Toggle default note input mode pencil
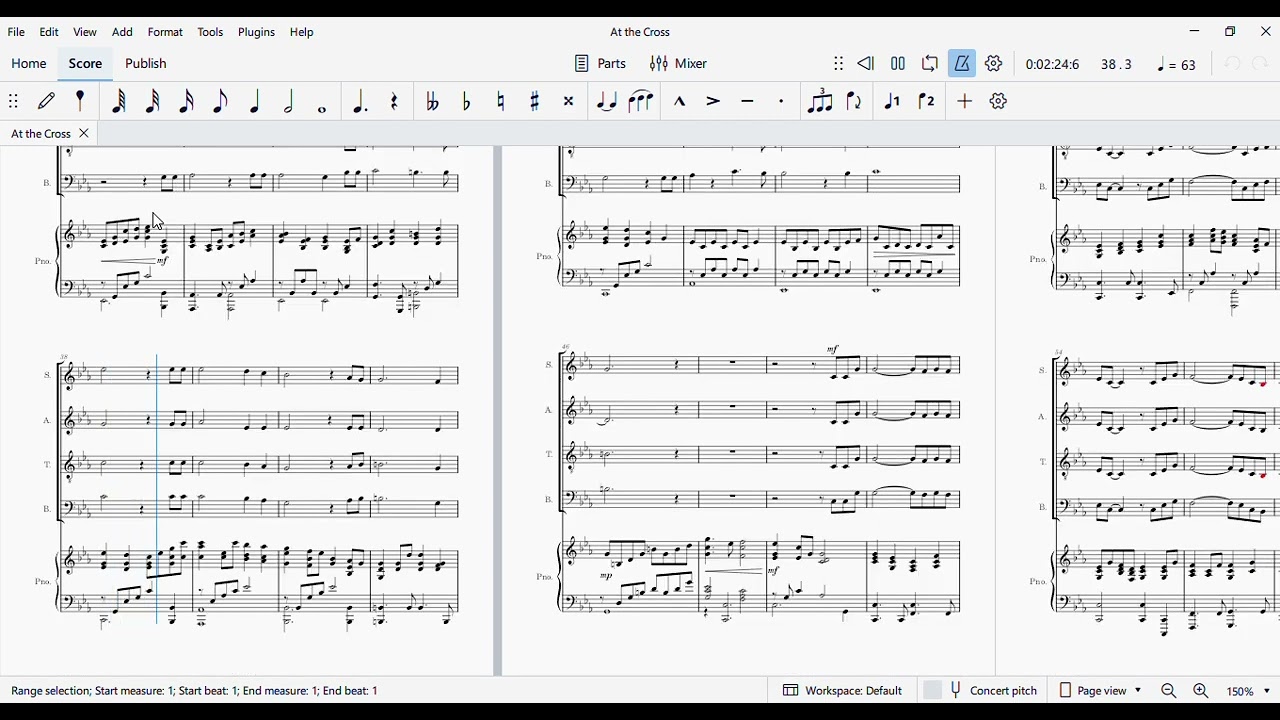Viewport: 1280px width, 720px height. point(47,101)
